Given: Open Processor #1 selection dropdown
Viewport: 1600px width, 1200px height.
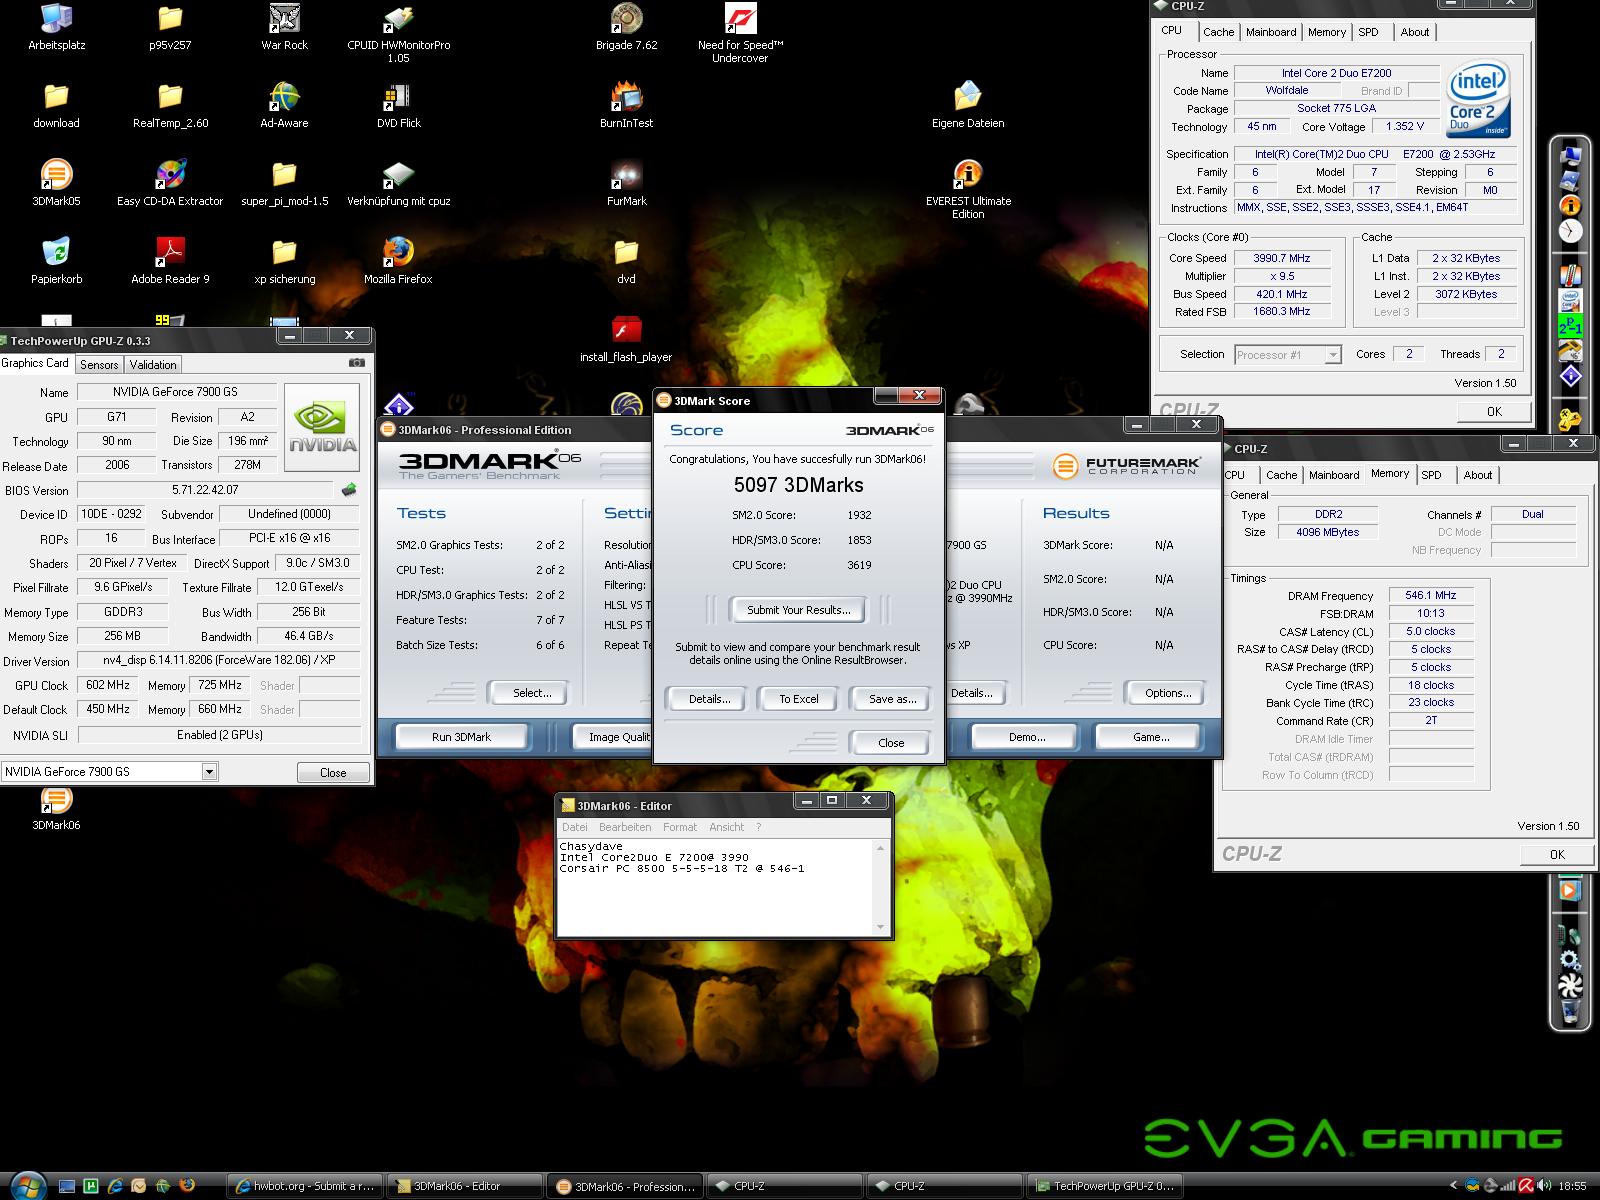Looking at the screenshot, I should pos(1332,354).
